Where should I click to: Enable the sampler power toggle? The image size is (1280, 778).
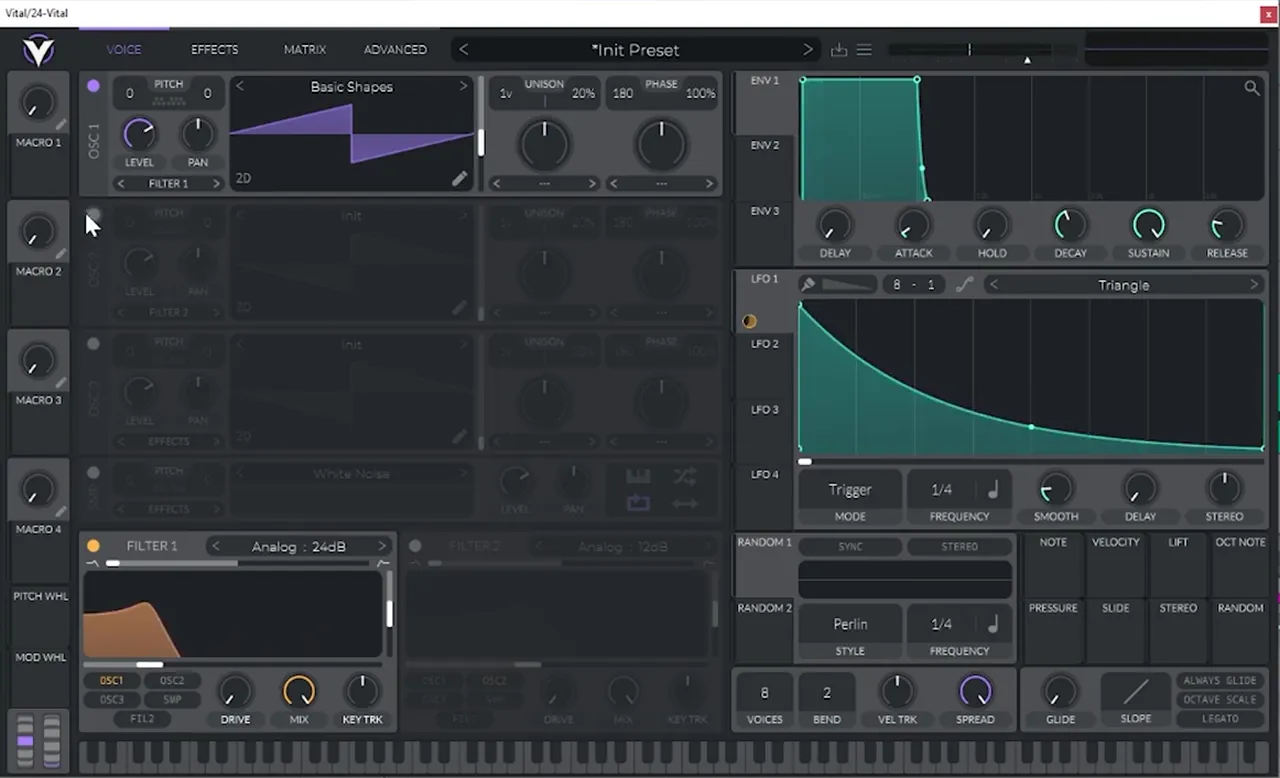(x=93, y=473)
